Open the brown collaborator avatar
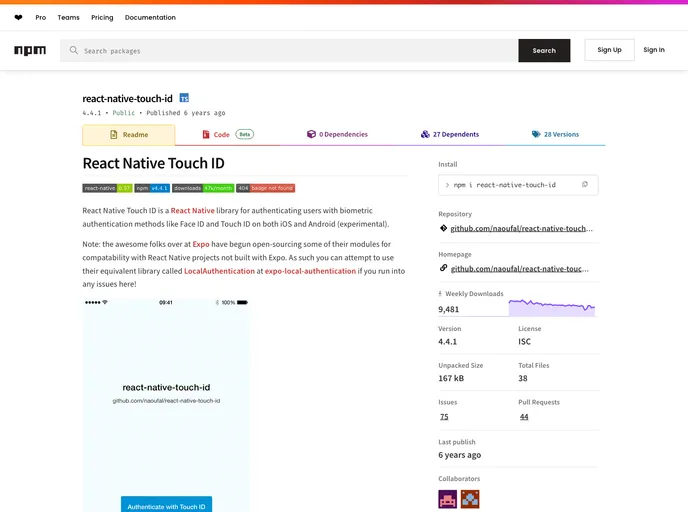The height and width of the screenshot is (512, 688). (x=470, y=499)
